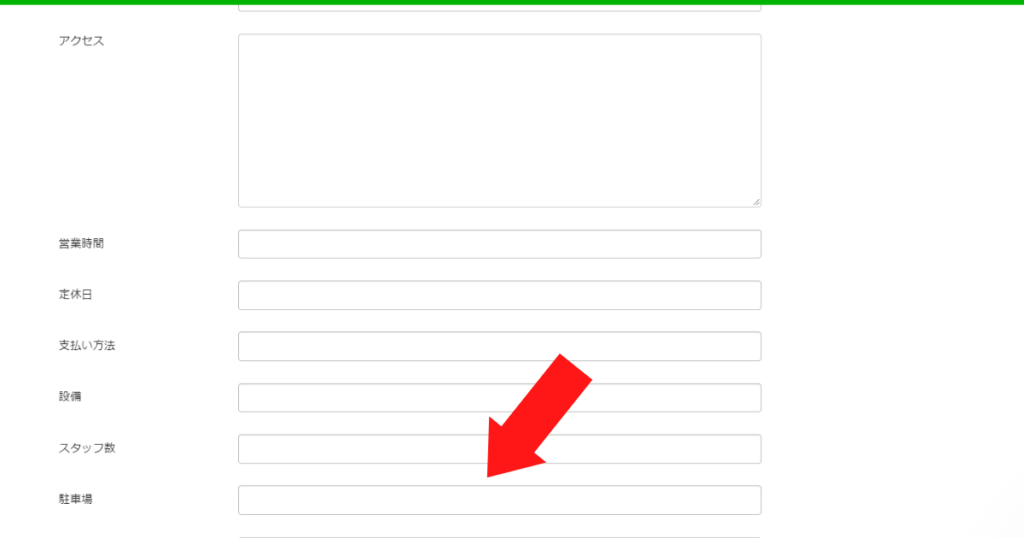Click the スタッフ数 label

click(x=87, y=448)
